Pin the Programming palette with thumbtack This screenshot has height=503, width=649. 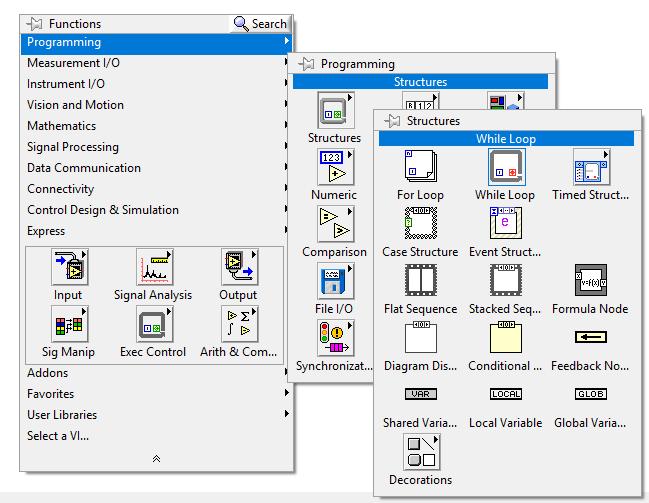tap(307, 64)
